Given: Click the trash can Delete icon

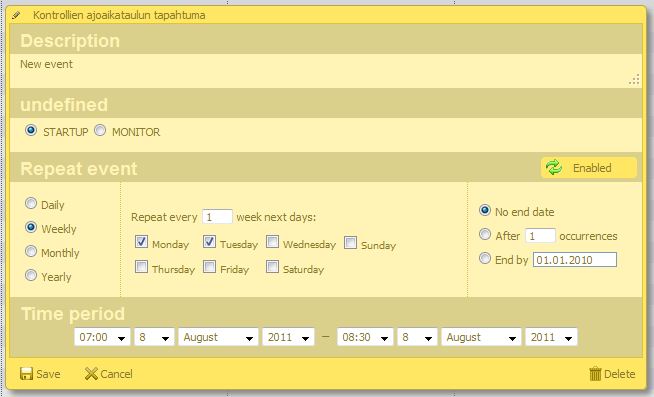Looking at the screenshot, I should click(x=595, y=374).
